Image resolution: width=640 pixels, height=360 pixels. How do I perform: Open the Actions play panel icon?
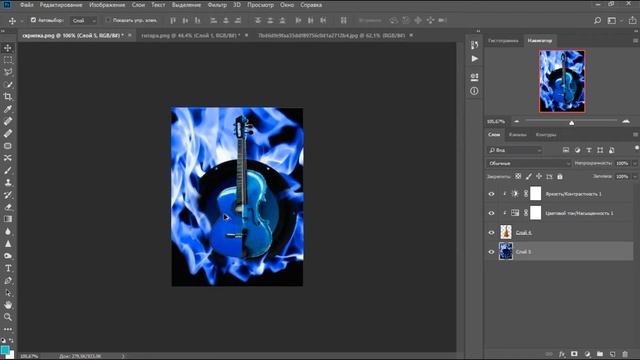474,59
